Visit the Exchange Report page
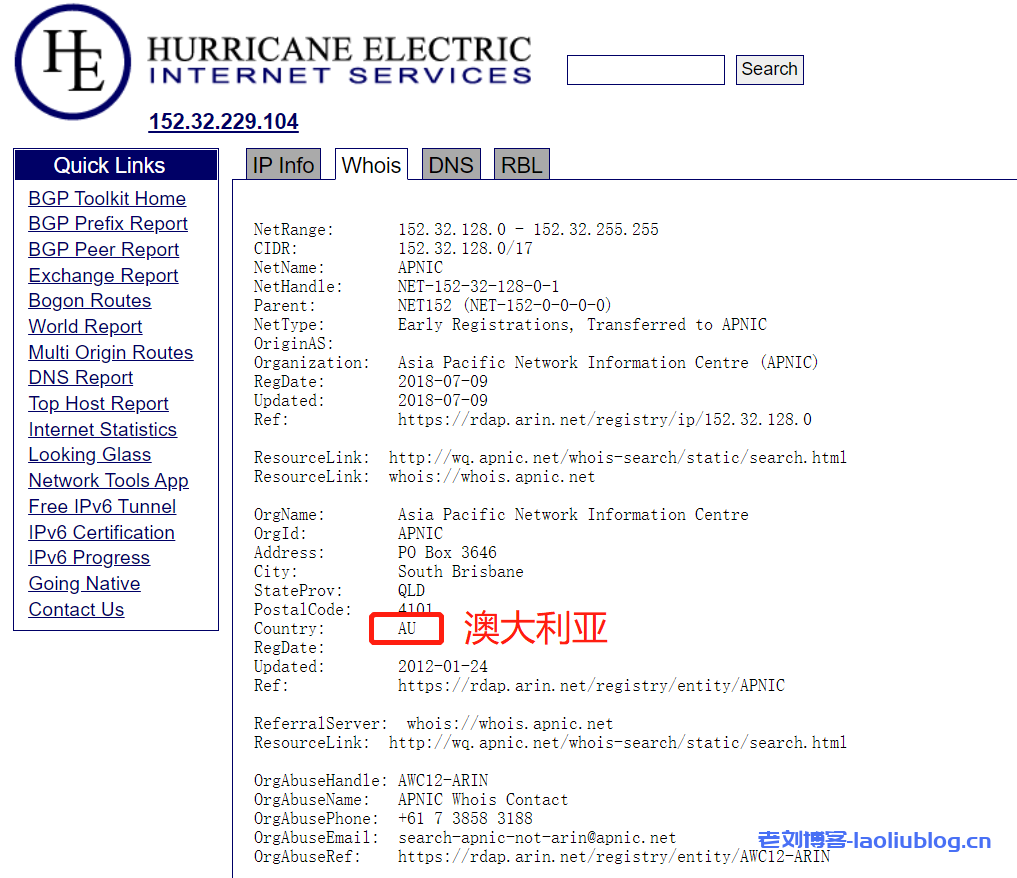The image size is (1017, 878). pos(103,276)
